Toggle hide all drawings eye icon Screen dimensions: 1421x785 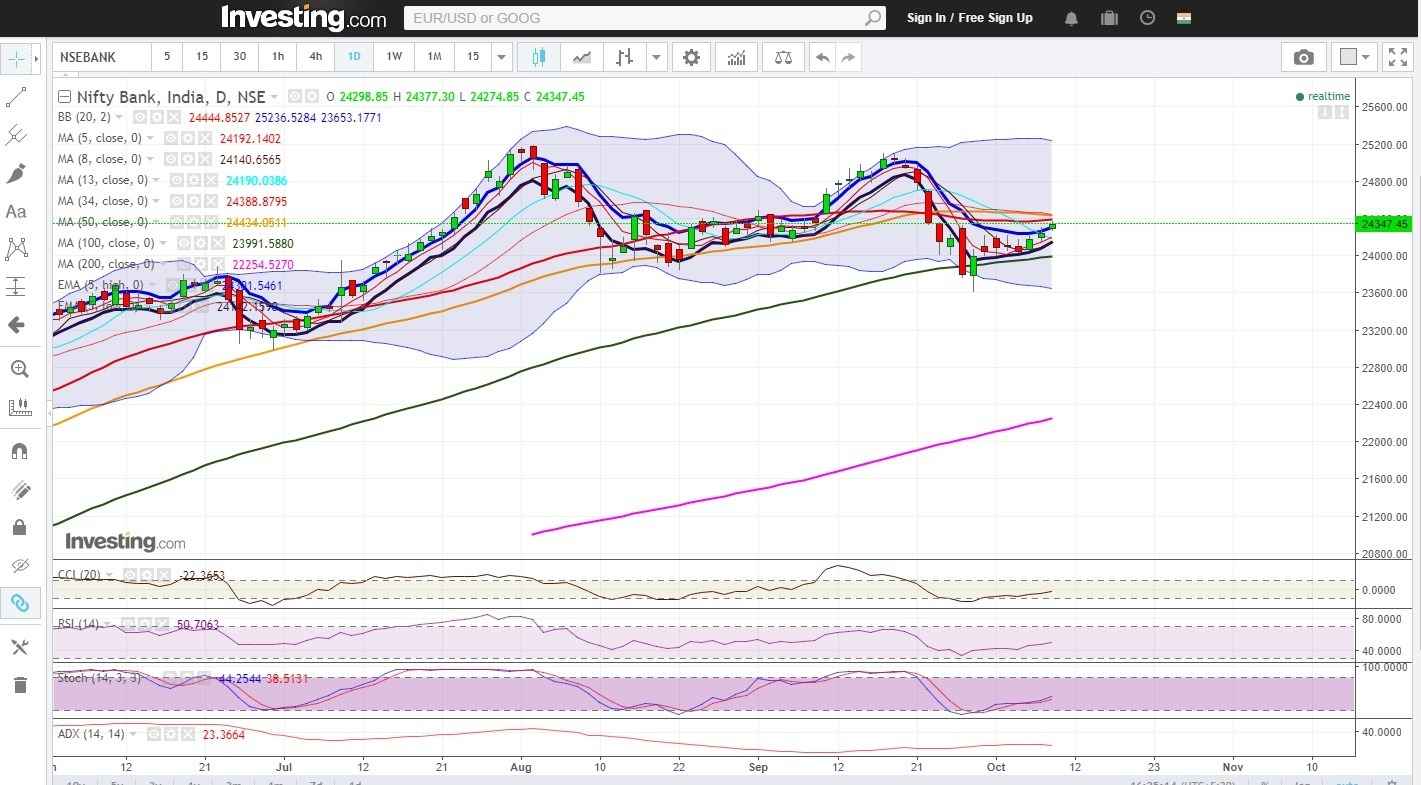click(19, 565)
